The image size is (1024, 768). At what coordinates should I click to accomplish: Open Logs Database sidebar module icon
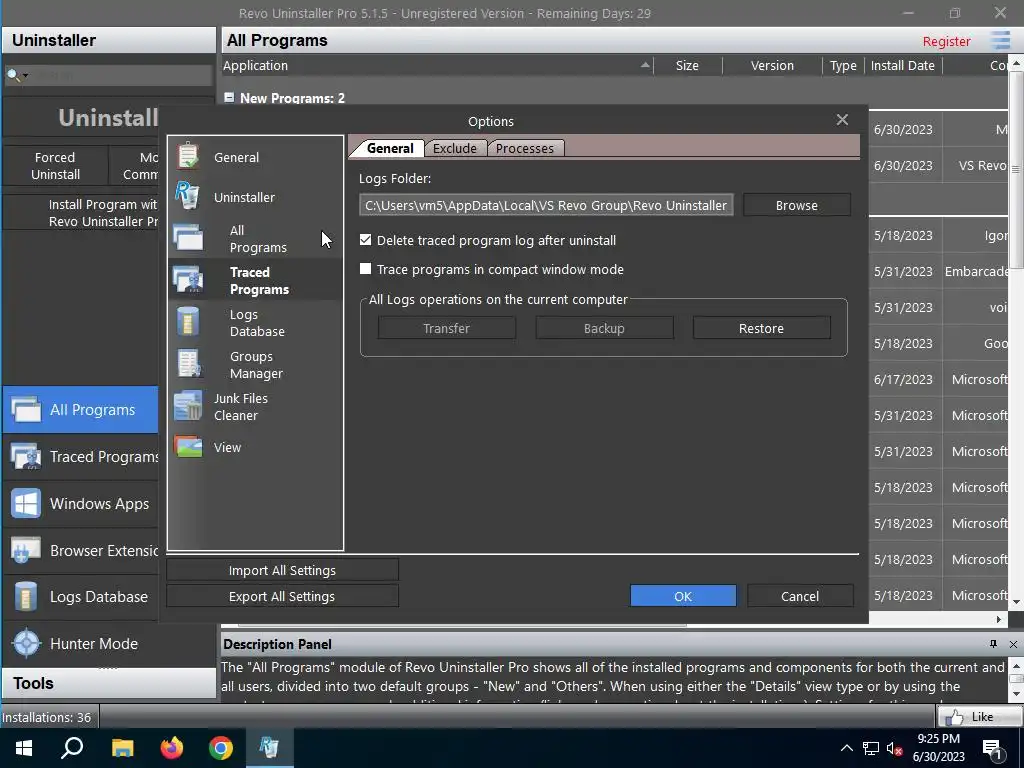[26, 596]
